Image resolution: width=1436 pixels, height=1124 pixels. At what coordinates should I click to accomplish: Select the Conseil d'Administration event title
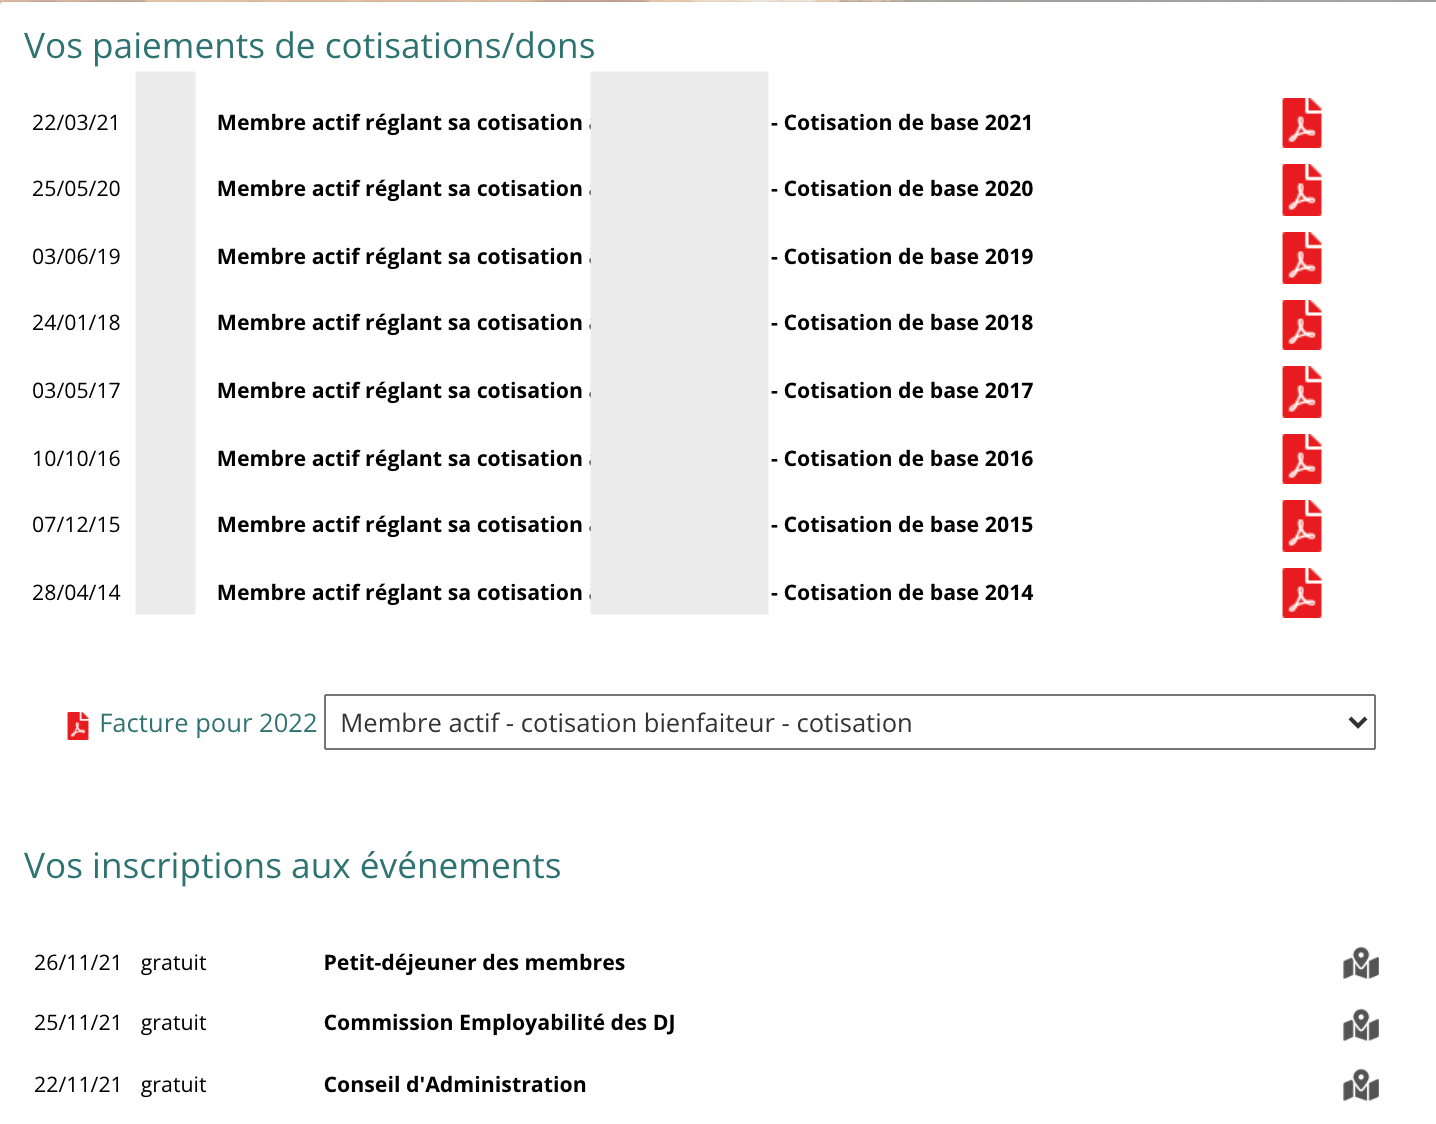pyautogui.click(x=454, y=1085)
